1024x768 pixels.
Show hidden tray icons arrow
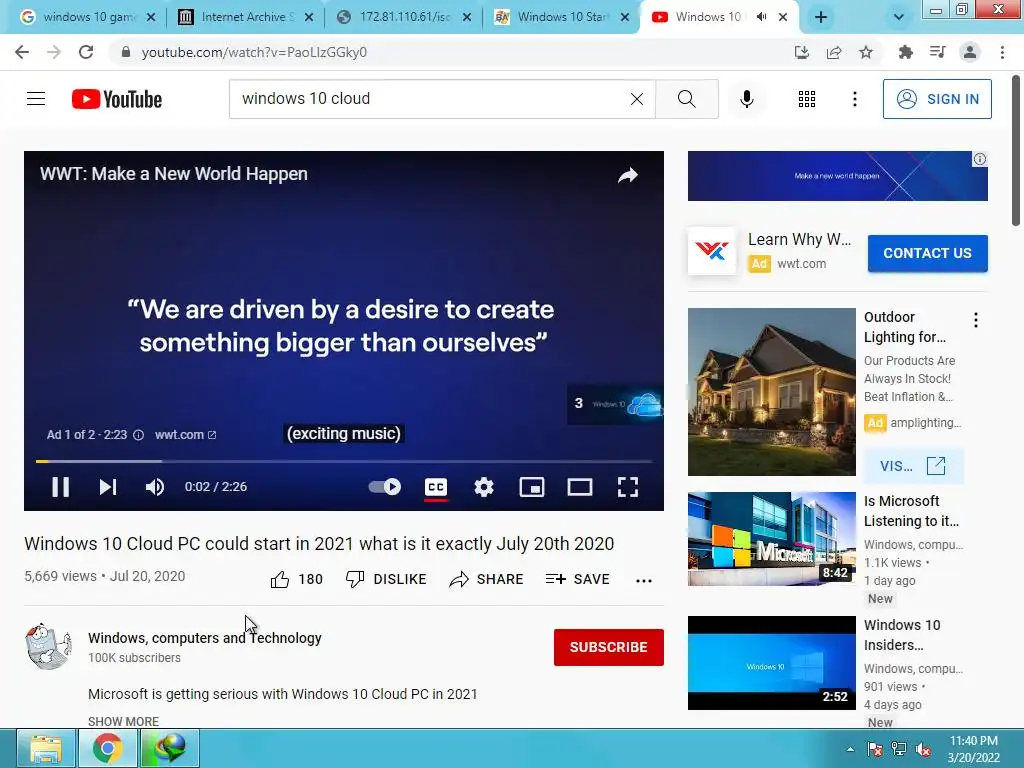pyautogui.click(x=850, y=749)
